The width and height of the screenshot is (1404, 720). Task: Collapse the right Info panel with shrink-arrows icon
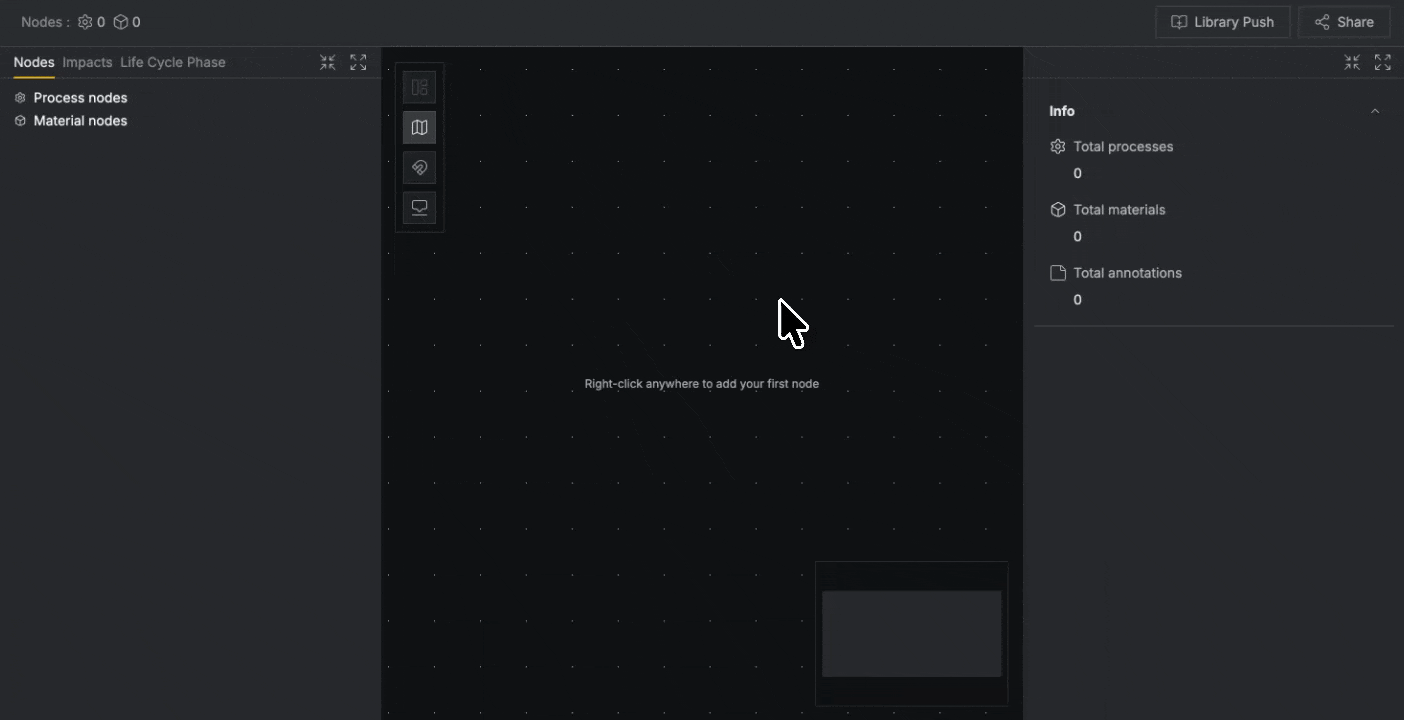coord(1352,62)
